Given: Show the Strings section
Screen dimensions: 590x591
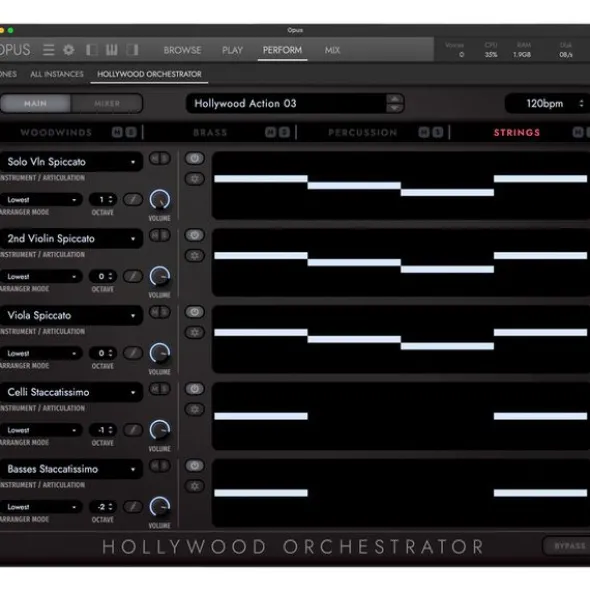Looking at the screenshot, I should tap(517, 132).
